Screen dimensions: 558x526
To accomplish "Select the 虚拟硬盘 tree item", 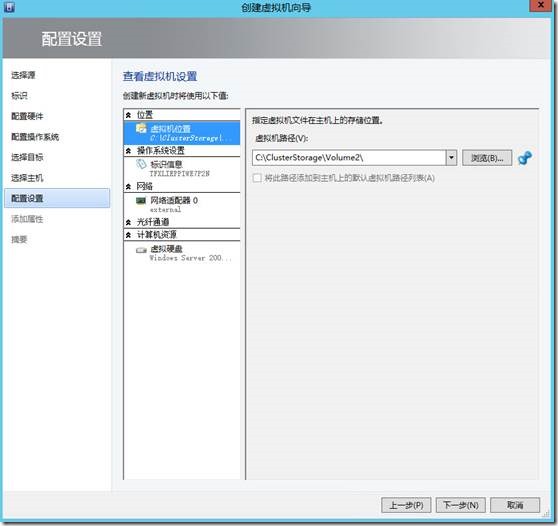I will click(182, 253).
